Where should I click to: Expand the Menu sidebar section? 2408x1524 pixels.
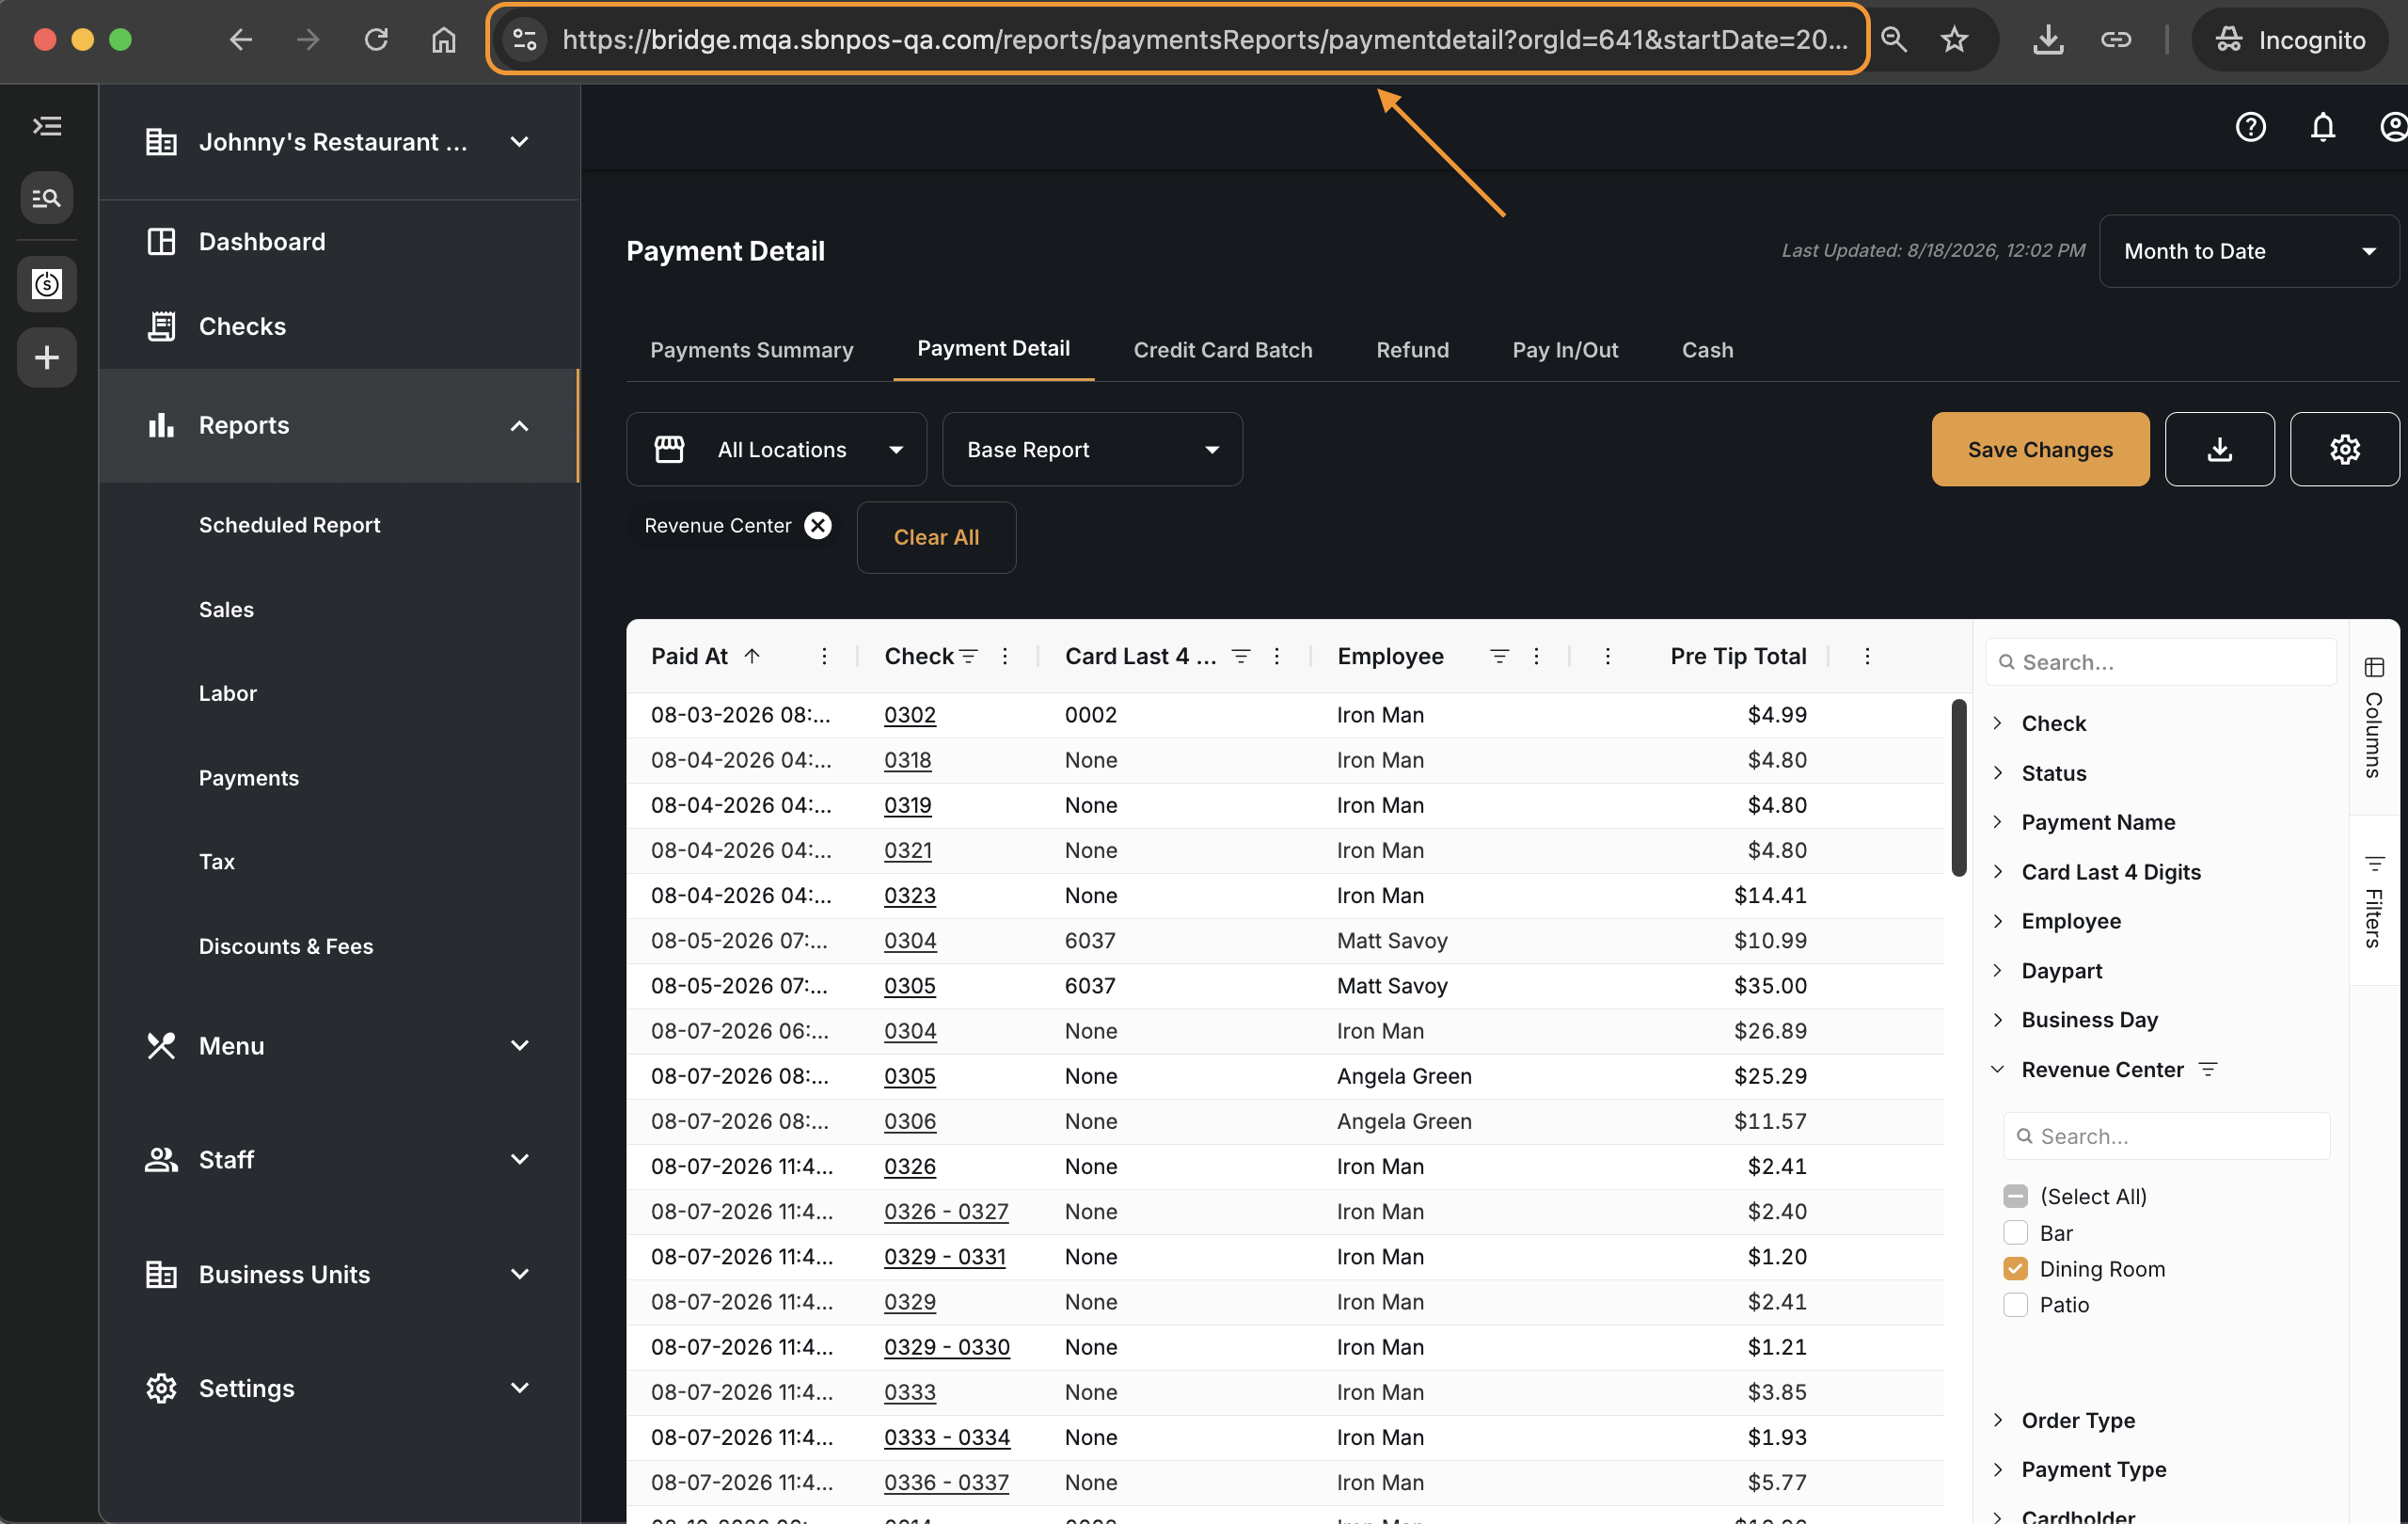(x=340, y=1046)
